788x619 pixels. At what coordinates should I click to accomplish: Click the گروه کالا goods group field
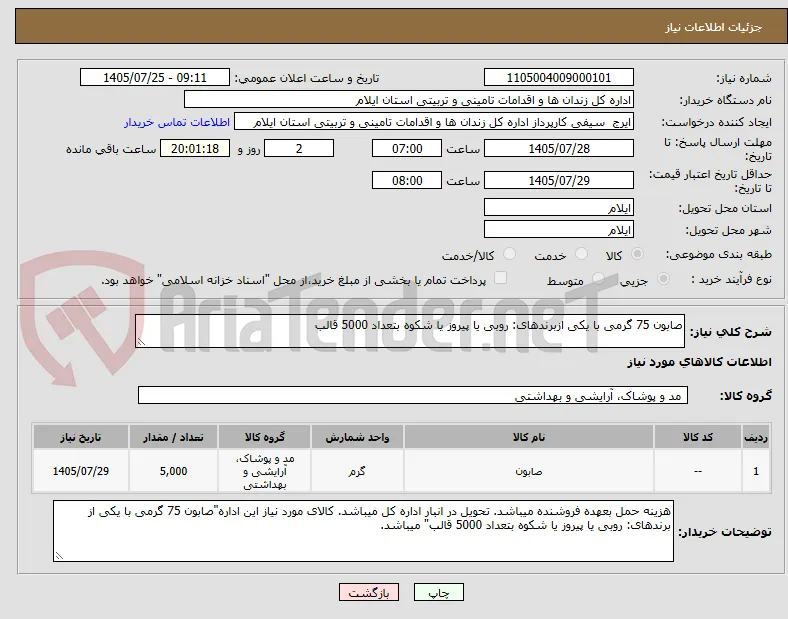pyautogui.click(x=413, y=395)
